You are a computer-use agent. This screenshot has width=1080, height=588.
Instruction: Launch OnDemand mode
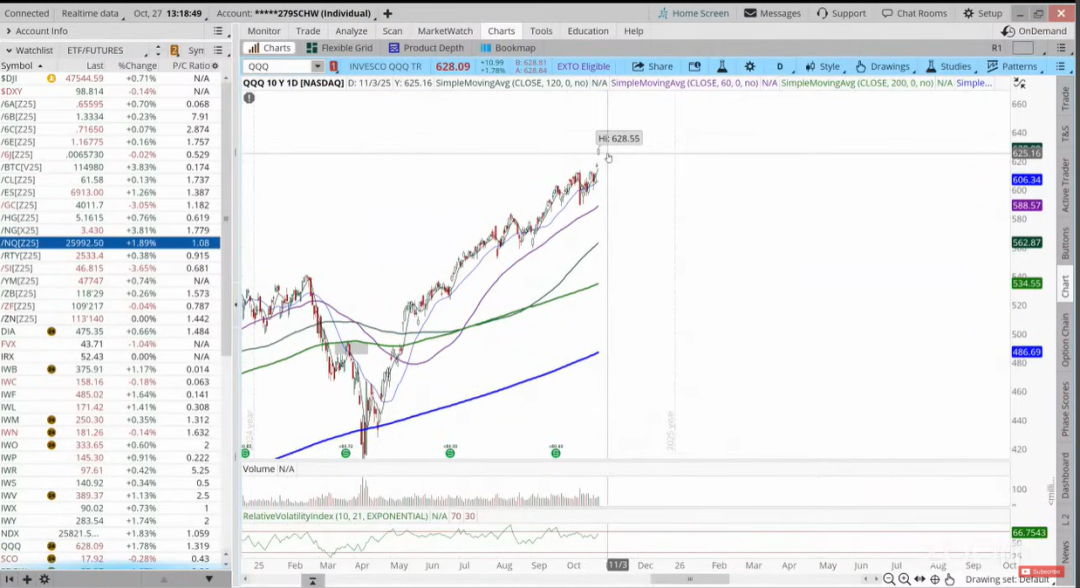[1034, 31]
